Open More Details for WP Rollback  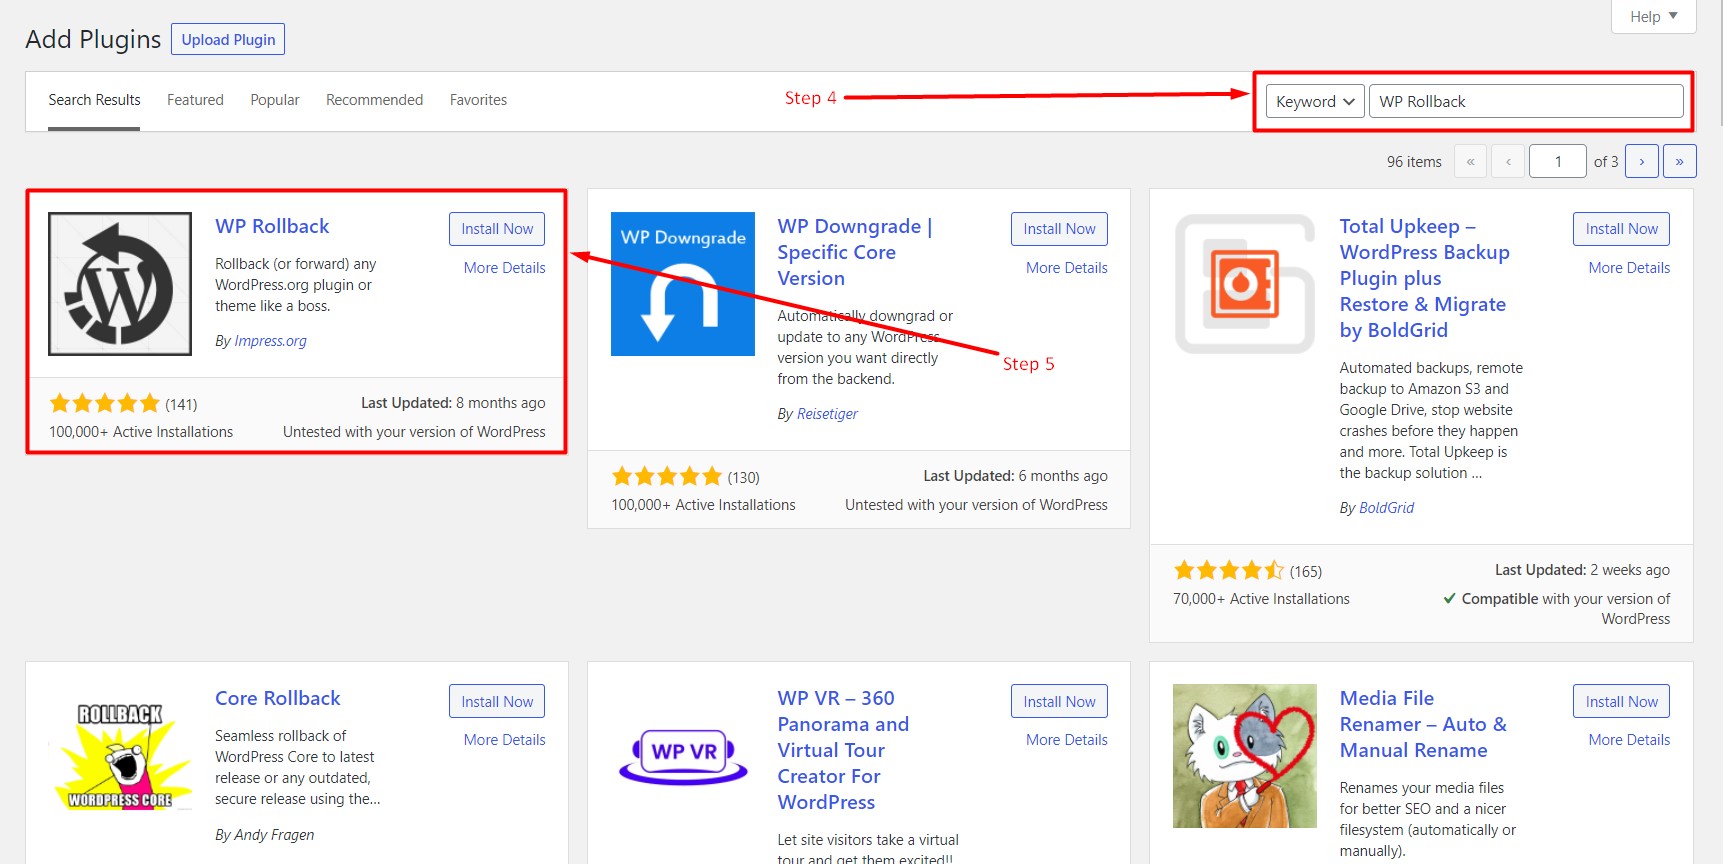[x=504, y=268]
